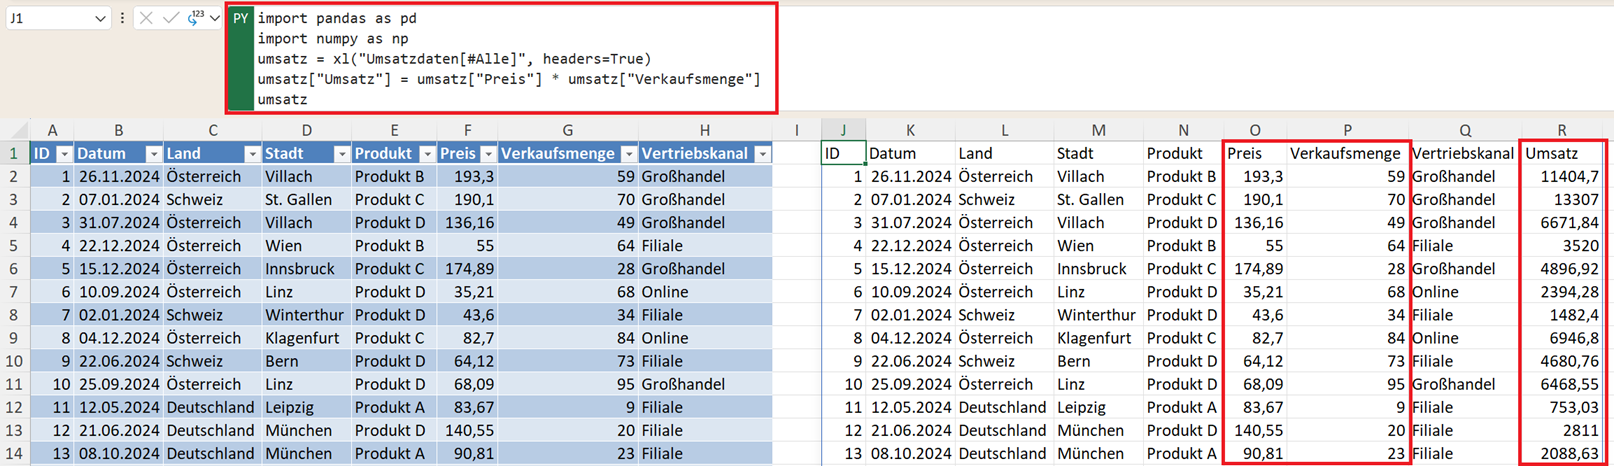
Task: Open the Preis column filter dropdown
Action: [488, 154]
